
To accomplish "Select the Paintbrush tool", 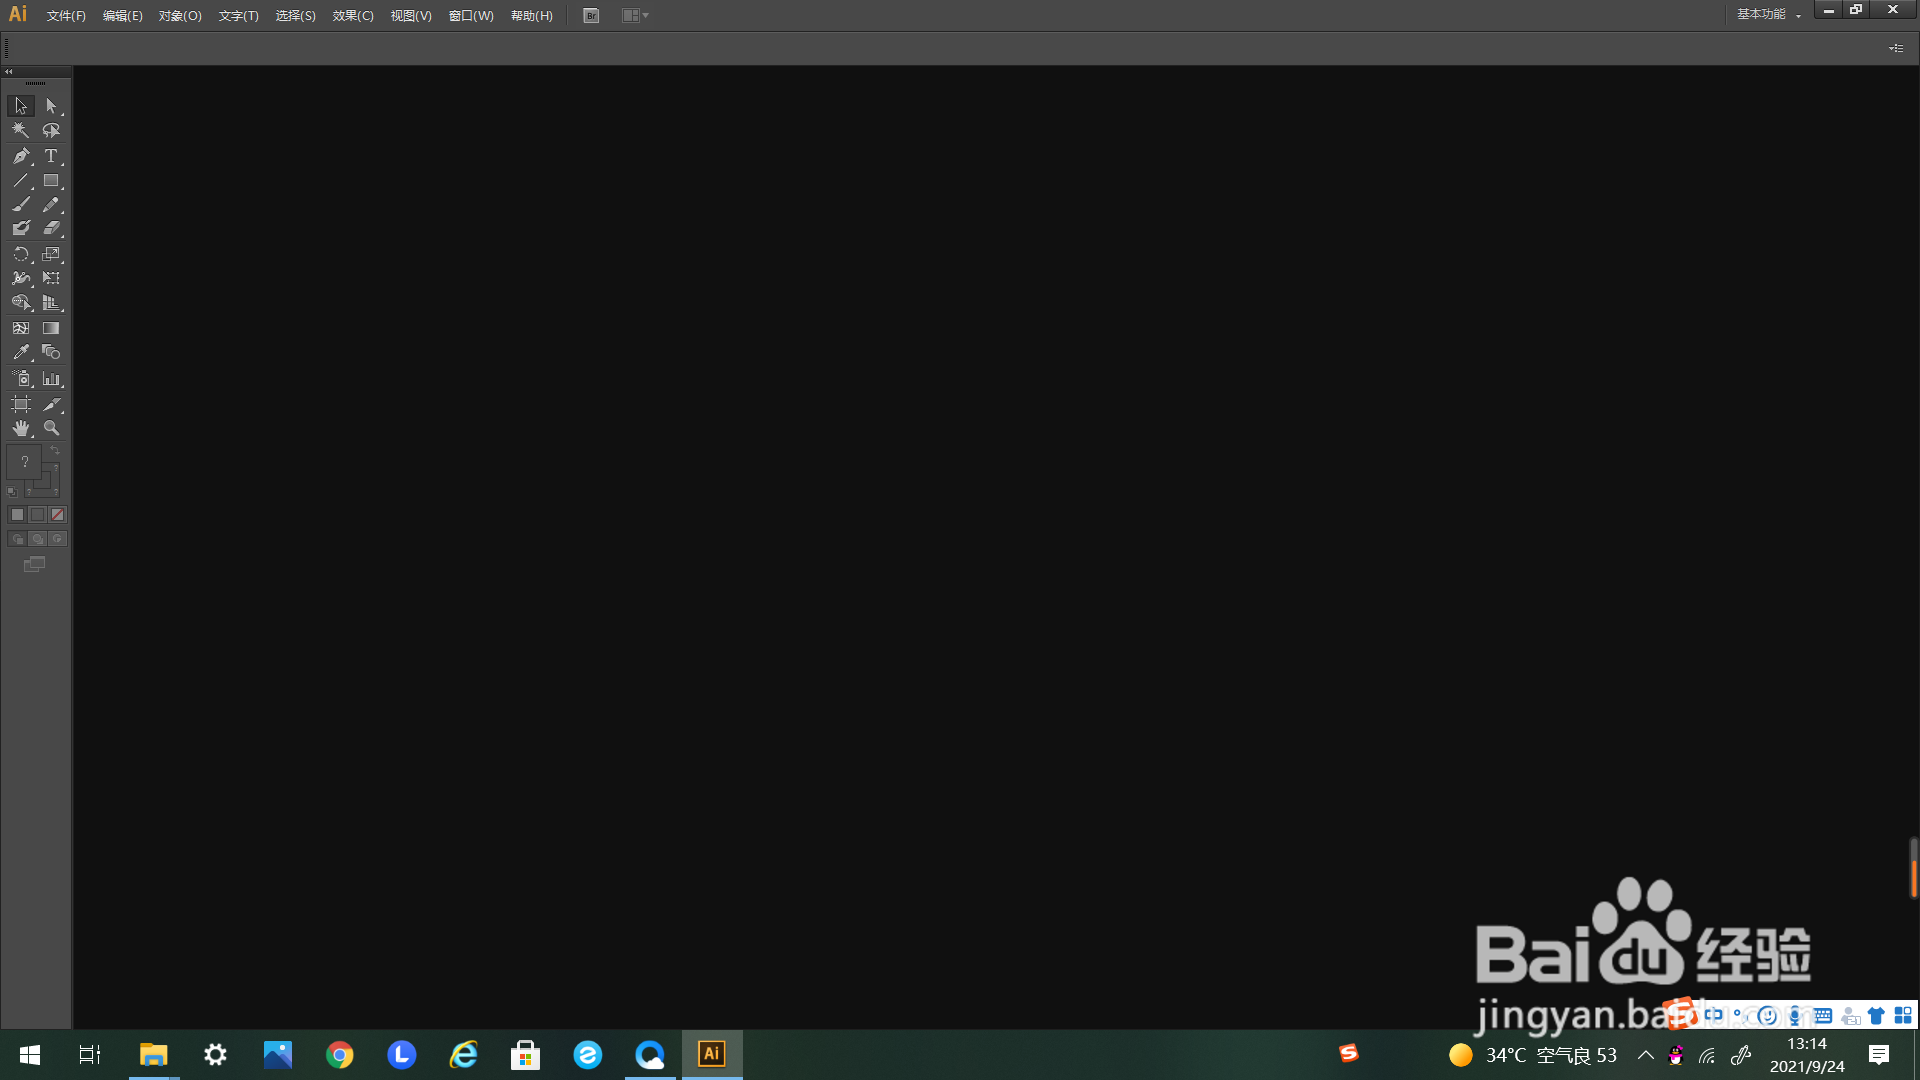I will tap(21, 204).
